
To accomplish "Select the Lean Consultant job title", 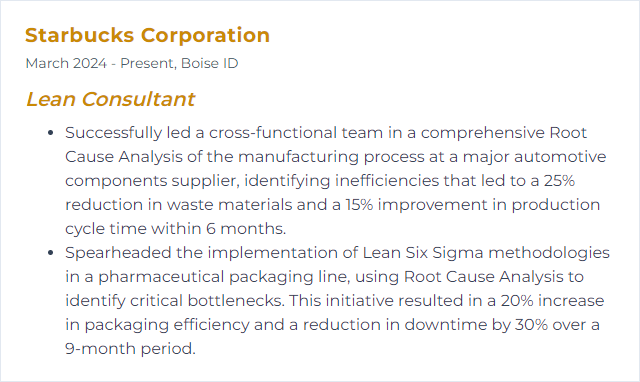I will 110,99.
